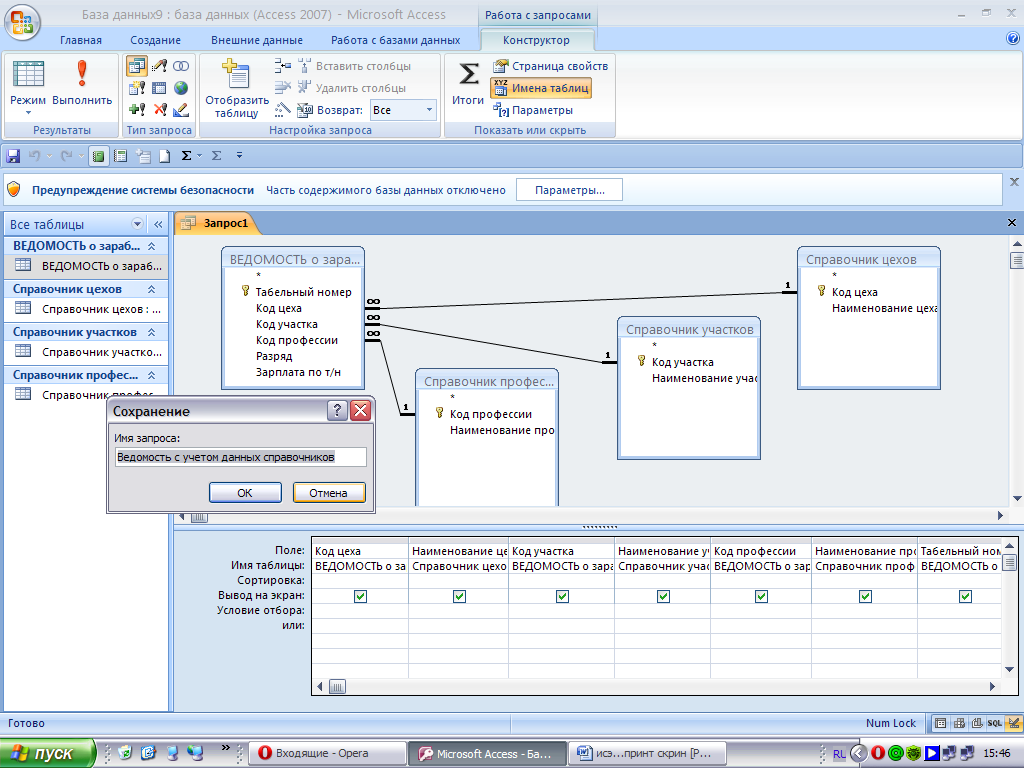1024x768 pixels.
Task: Select the Конструктор ribbon tab
Action: (x=536, y=40)
